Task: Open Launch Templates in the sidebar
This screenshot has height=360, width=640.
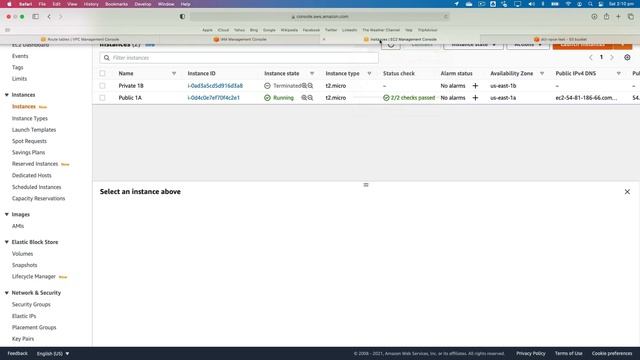Action: [34, 130]
